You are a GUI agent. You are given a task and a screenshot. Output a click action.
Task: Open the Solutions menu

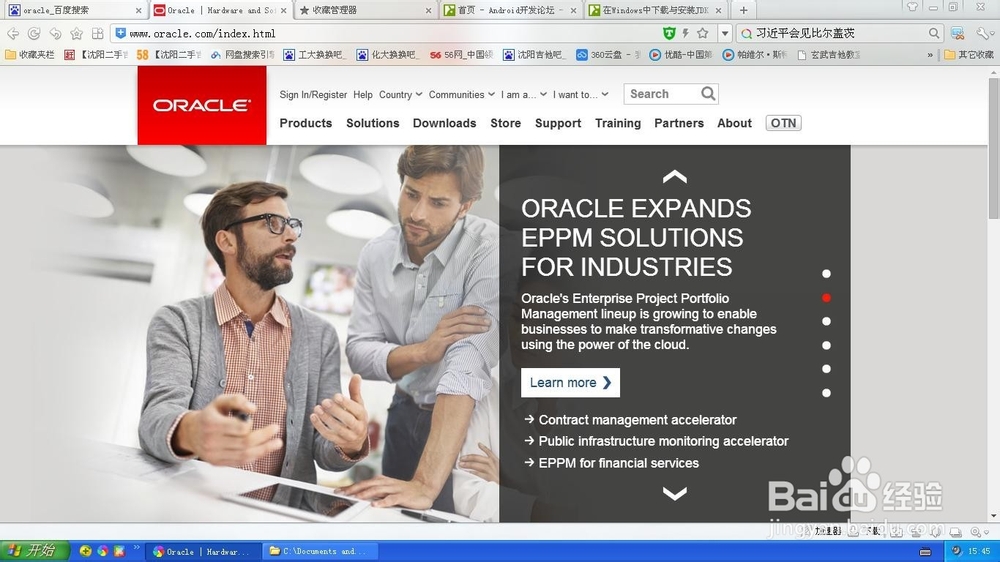(372, 123)
